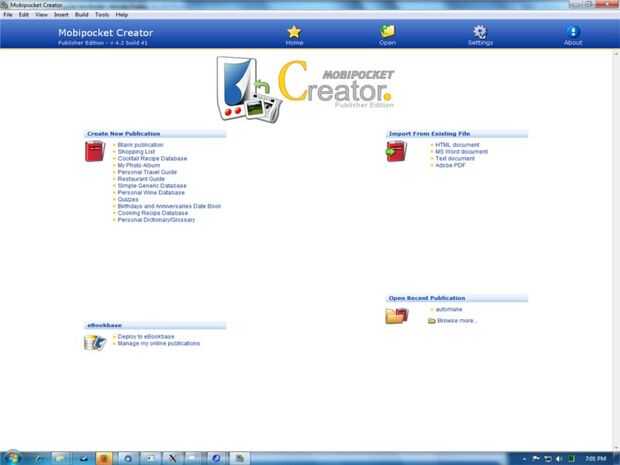Show hidden system tray icons arrow

(x=524, y=459)
